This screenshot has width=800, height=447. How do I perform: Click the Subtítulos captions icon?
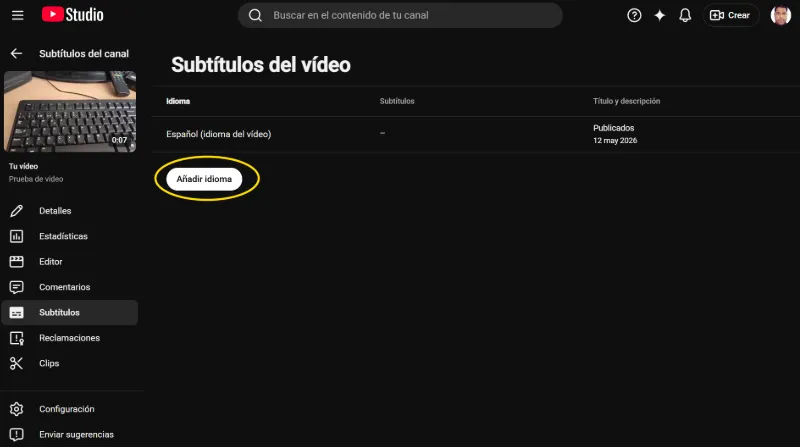point(16,313)
